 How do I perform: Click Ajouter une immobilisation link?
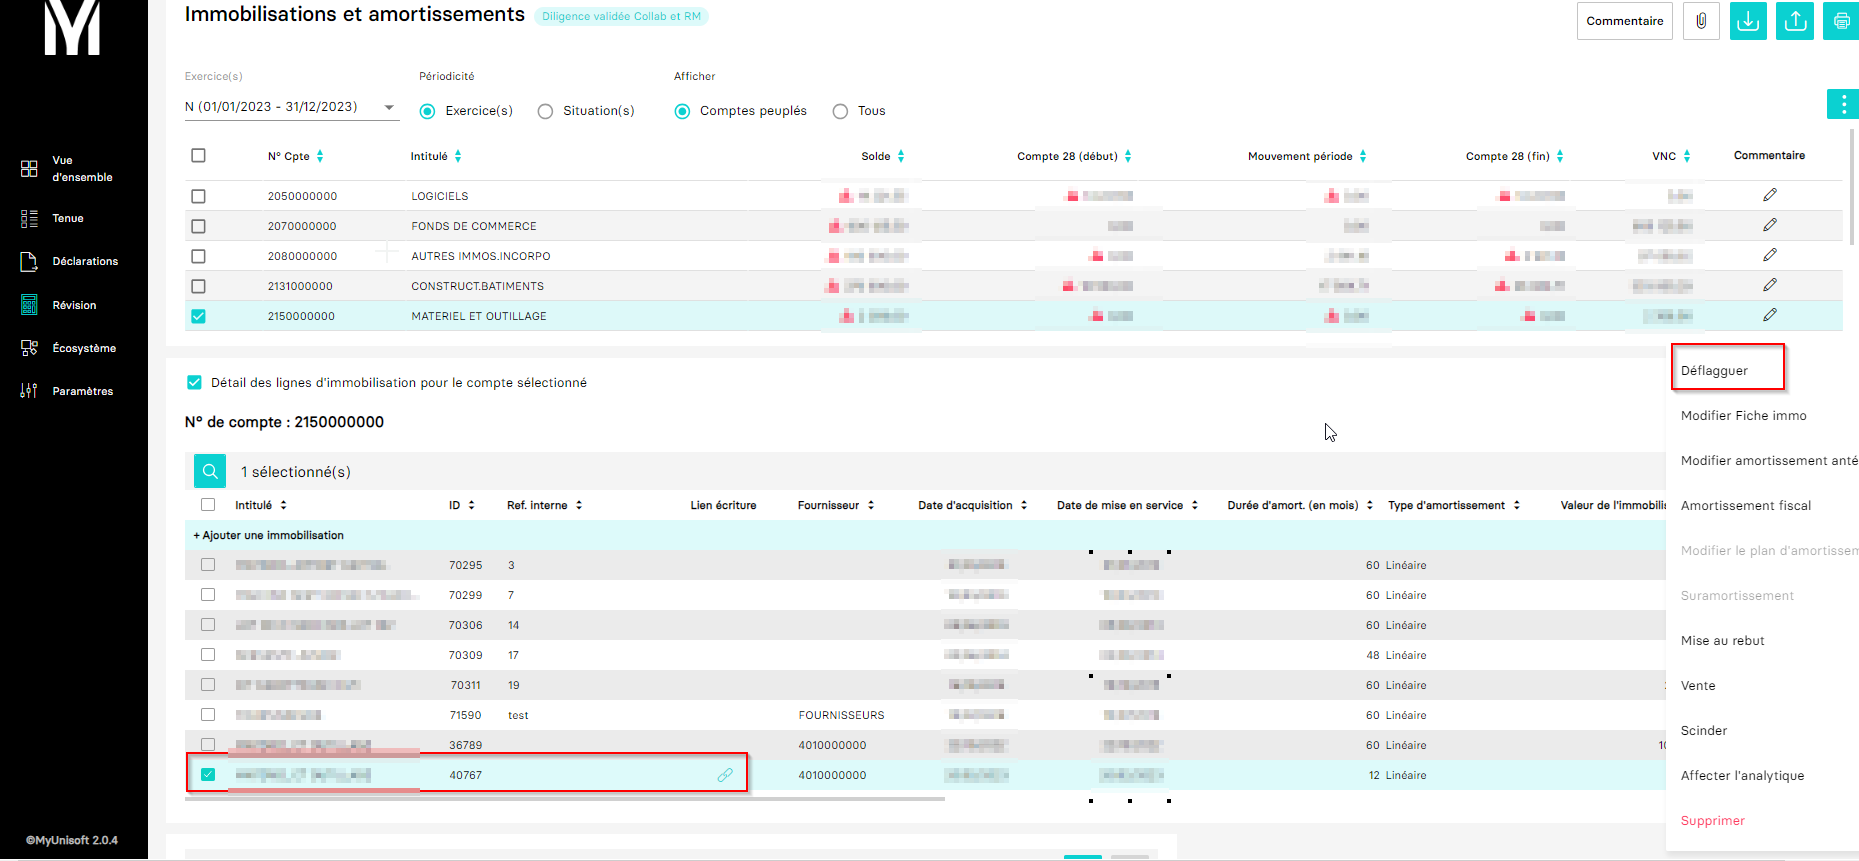coord(269,535)
